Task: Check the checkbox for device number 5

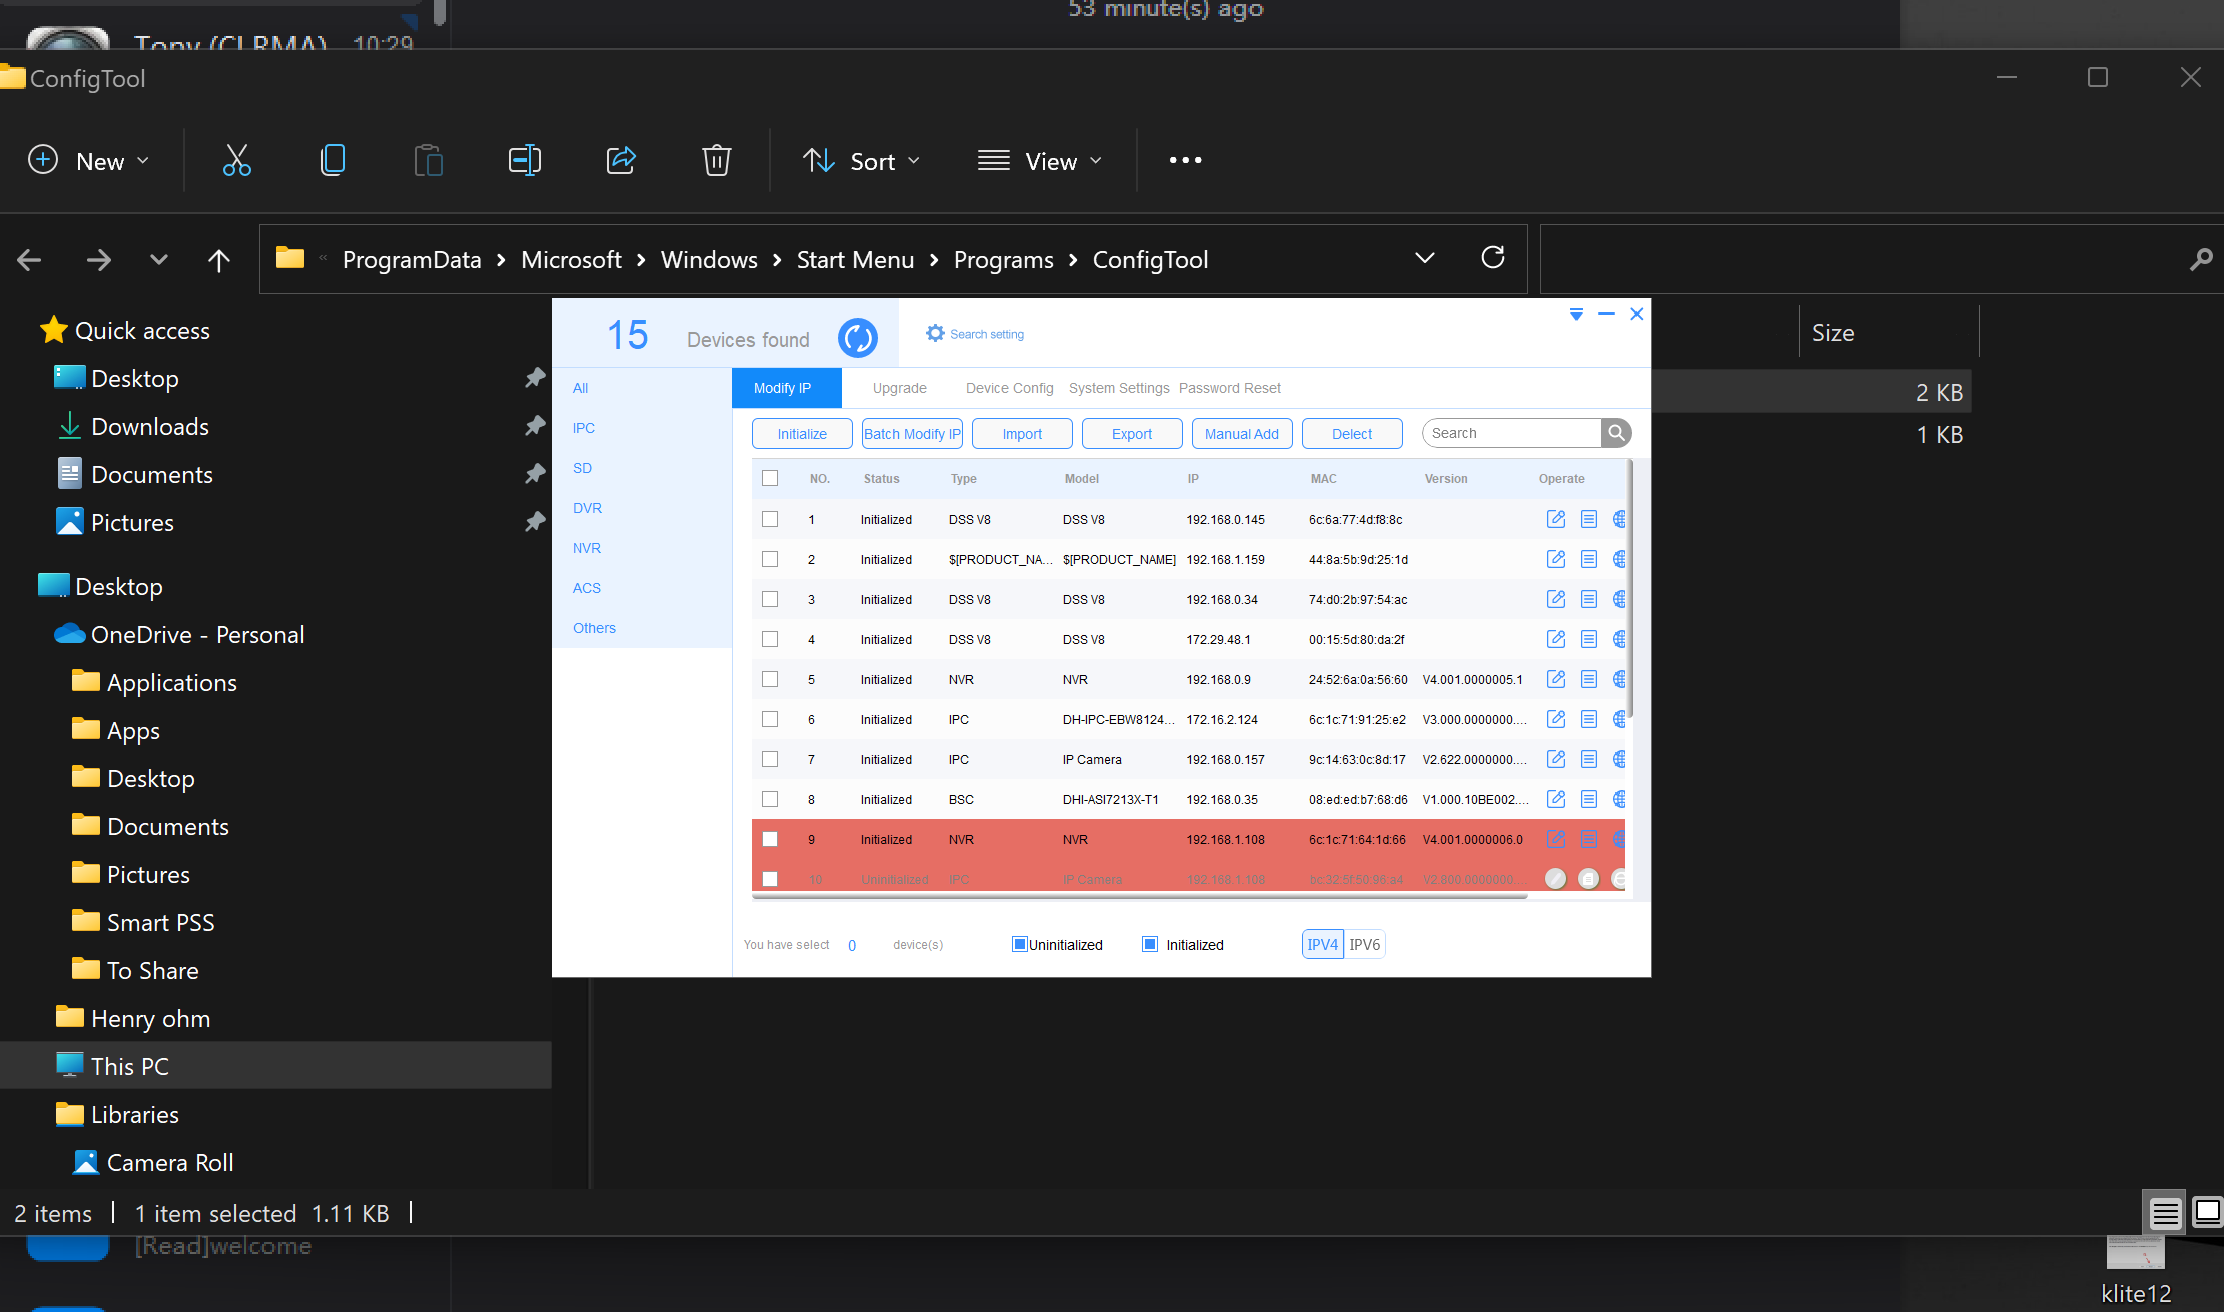Action: [770, 679]
